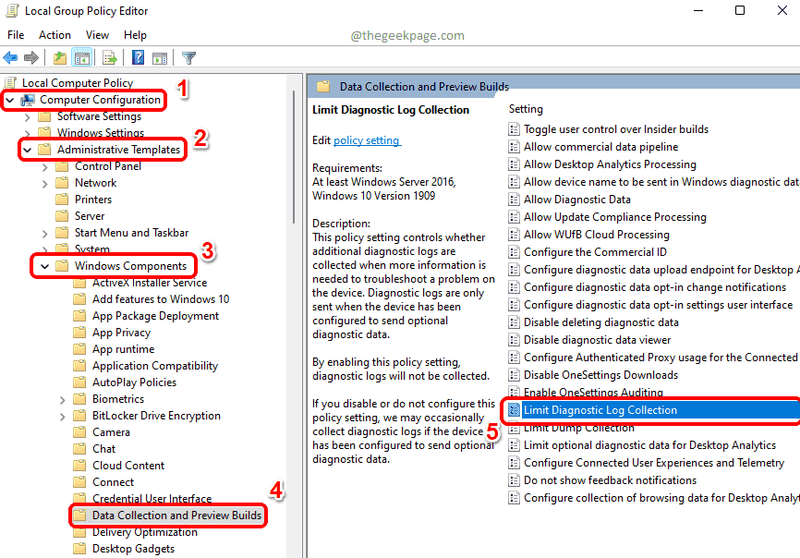Image resolution: width=800 pixels, height=558 pixels.
Task: Collapse the Windows Components node
Action: (45, 266)
